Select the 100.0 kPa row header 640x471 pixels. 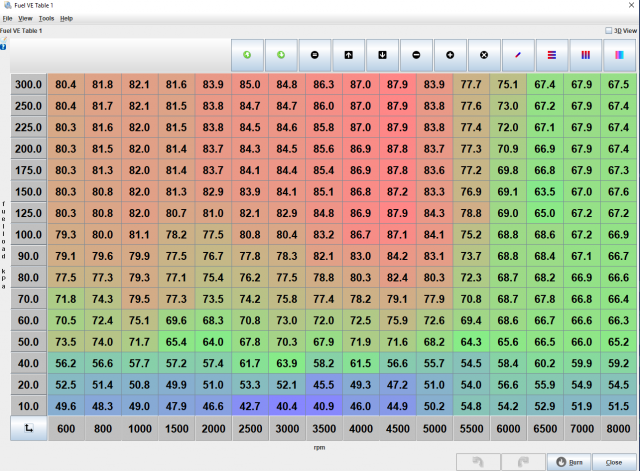click(x=29, y=234)
